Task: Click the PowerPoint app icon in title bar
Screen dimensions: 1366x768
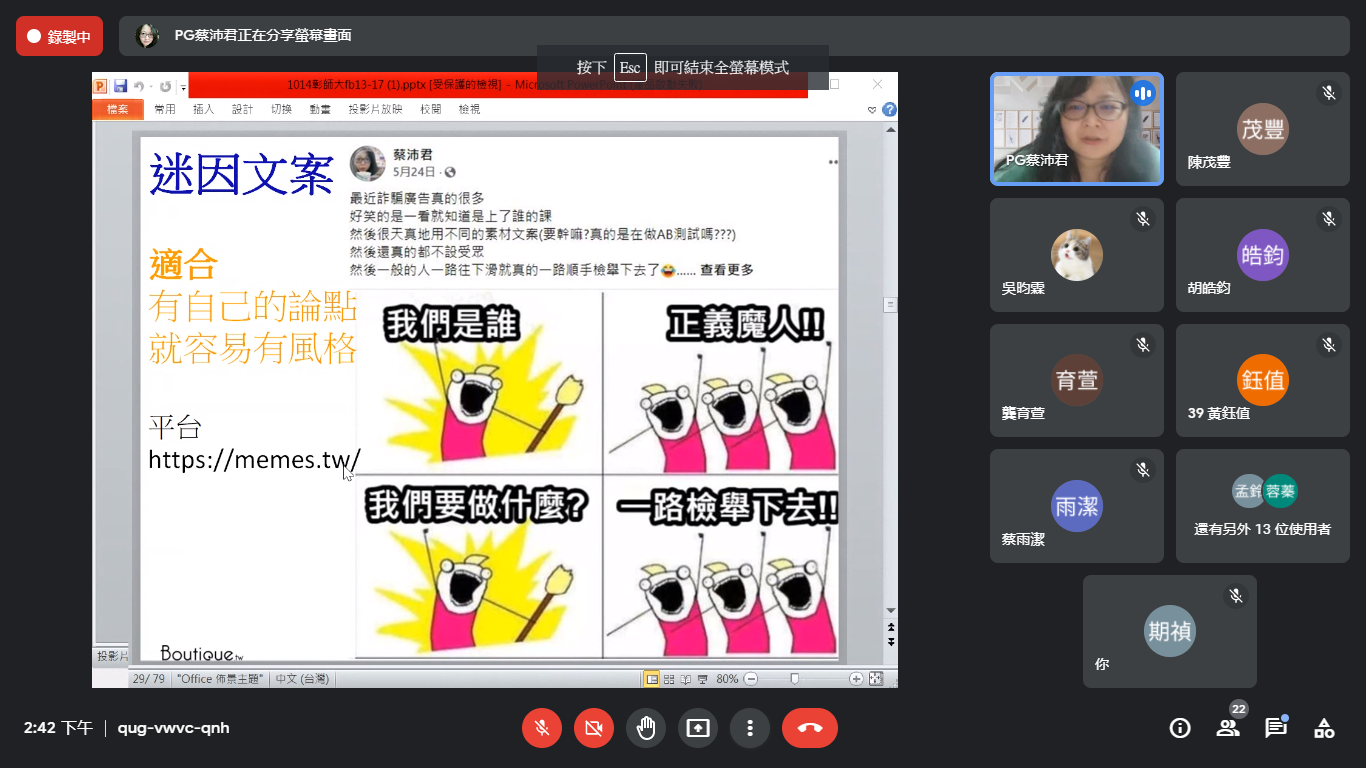Action: 100,86
